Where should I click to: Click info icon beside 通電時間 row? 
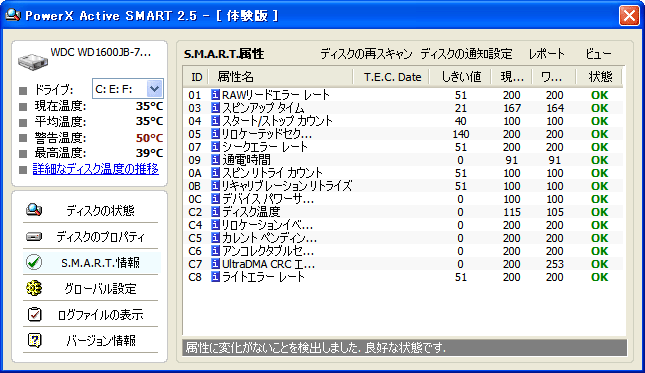pyautogui.click(x=215, y=160)
